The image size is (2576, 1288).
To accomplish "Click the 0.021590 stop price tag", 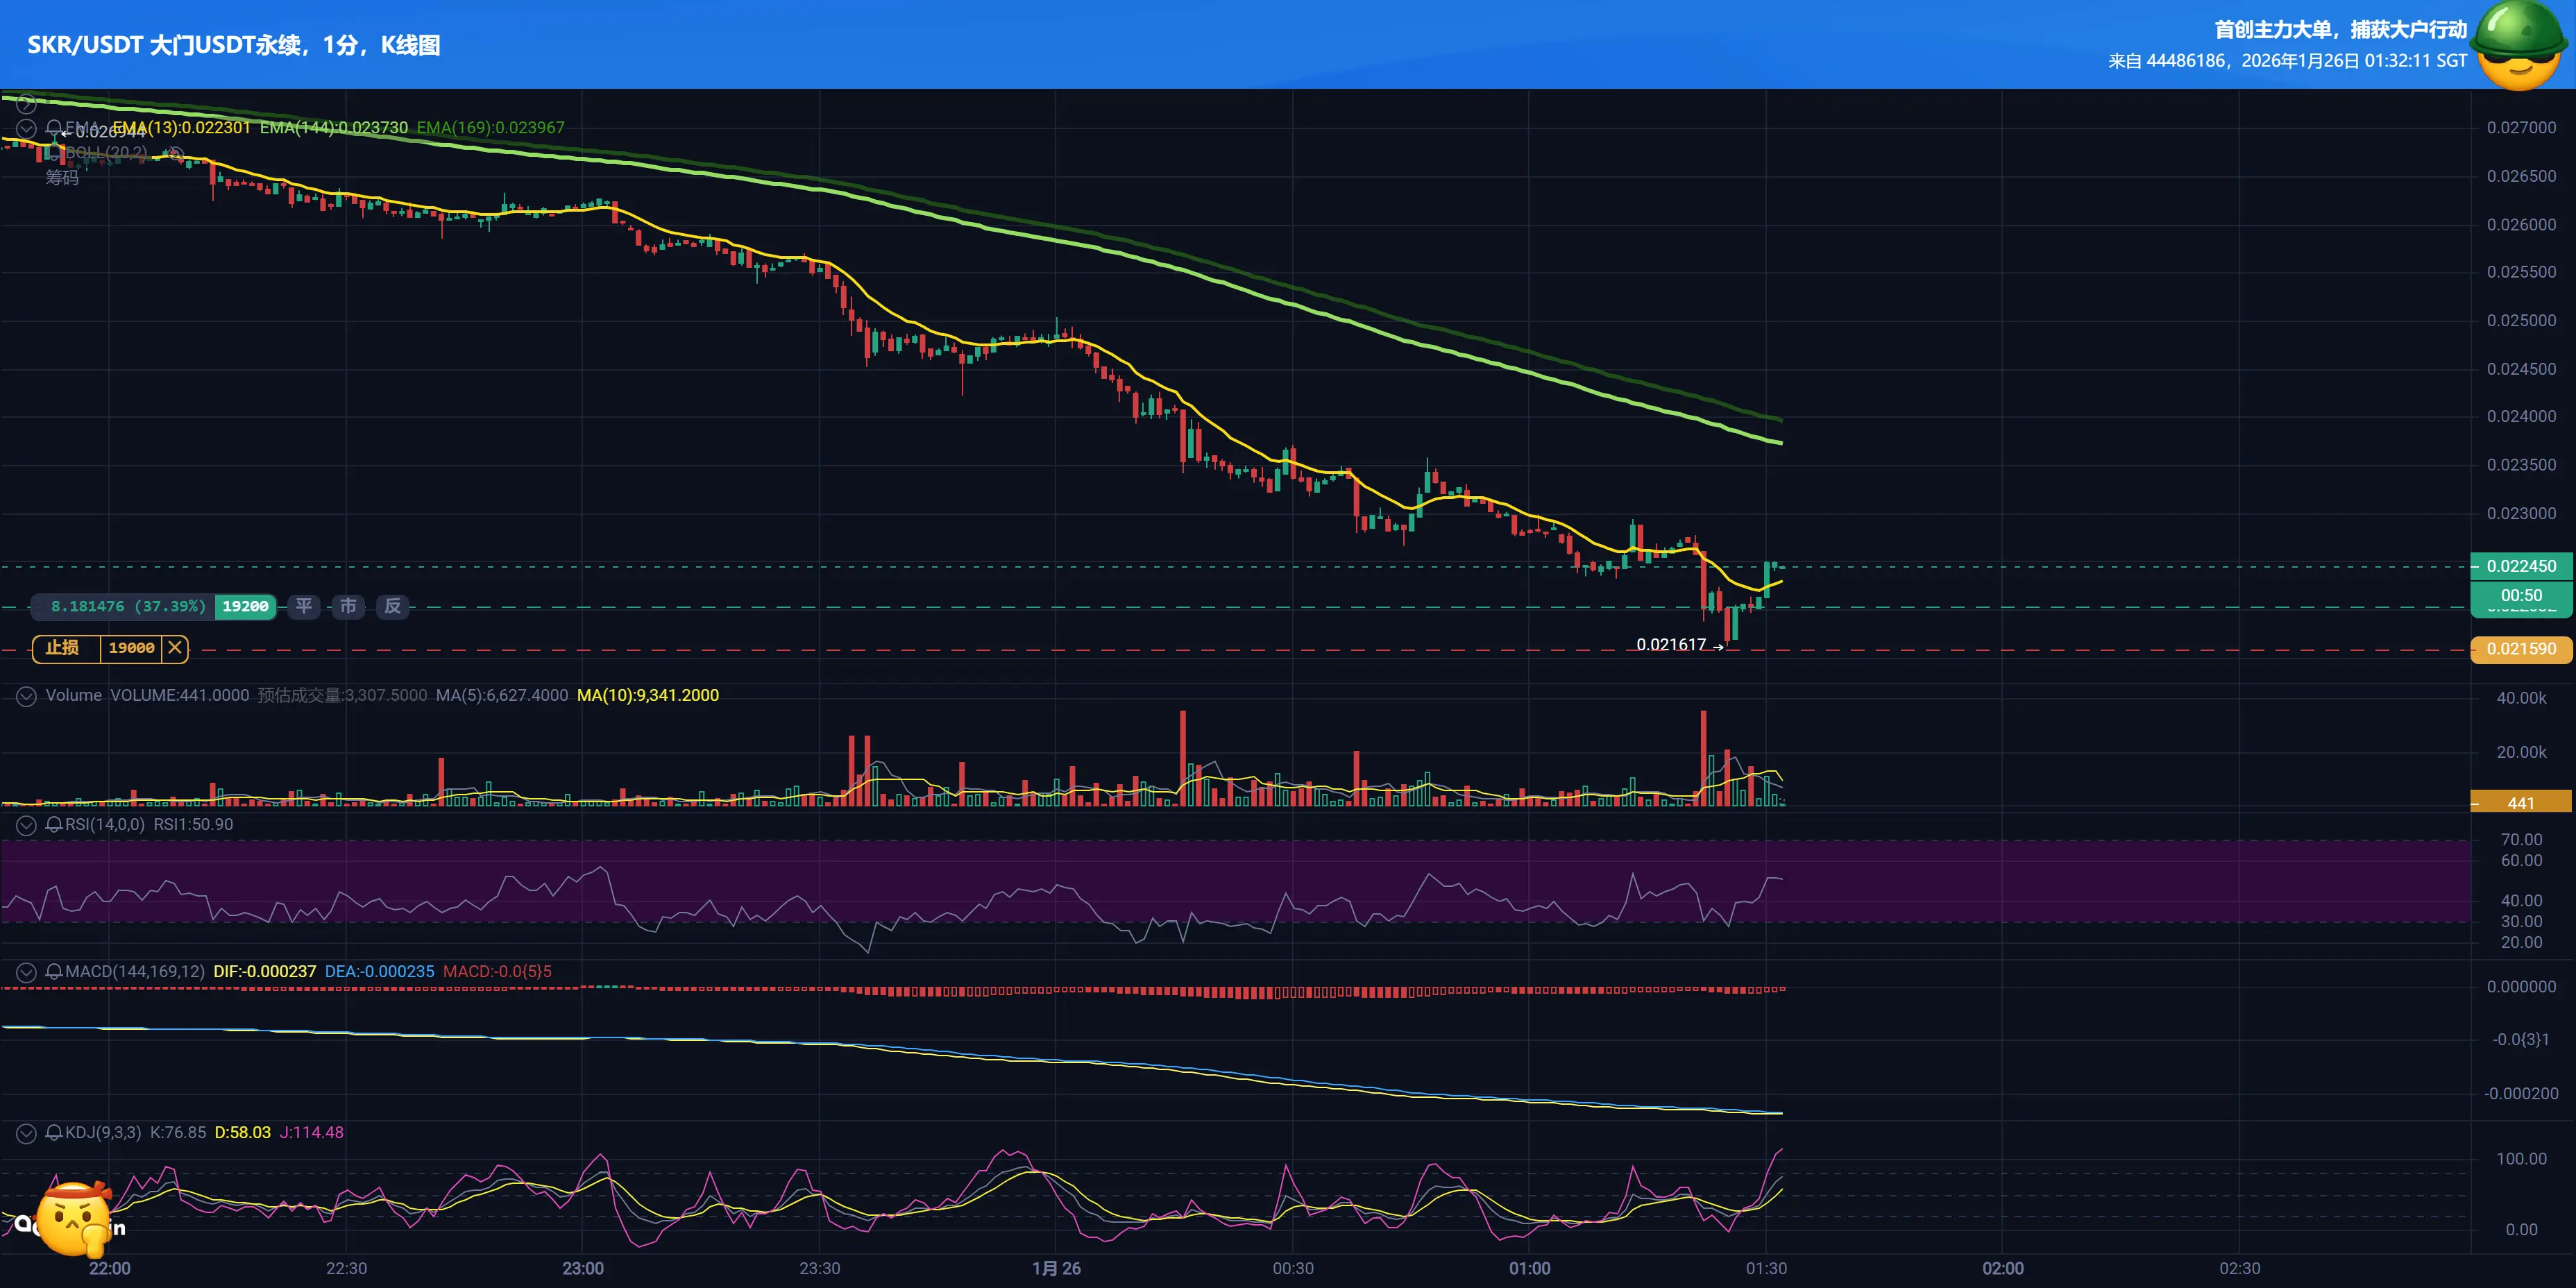I will point(2520,649).
